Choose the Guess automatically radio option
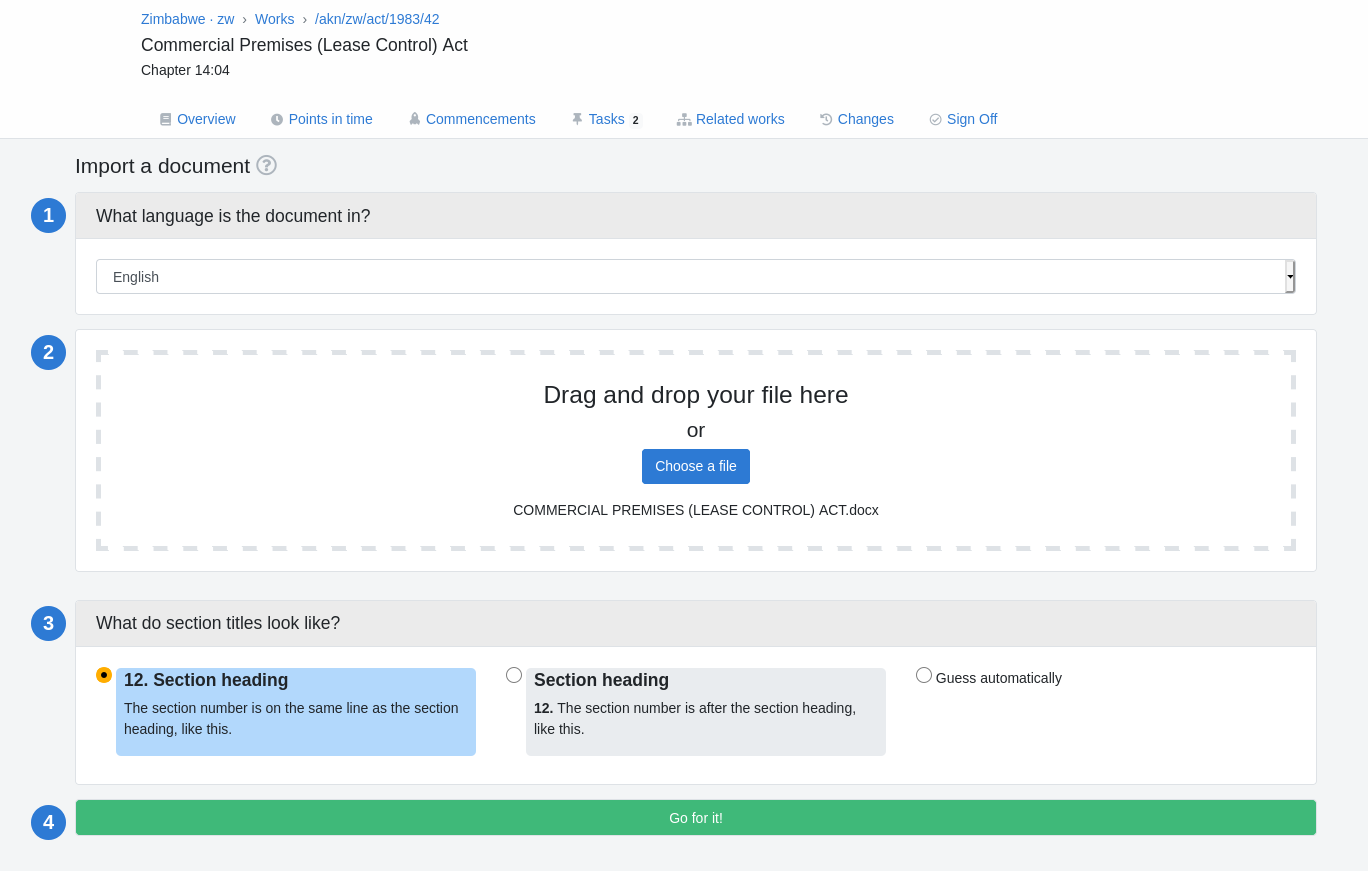 point(924,675)
